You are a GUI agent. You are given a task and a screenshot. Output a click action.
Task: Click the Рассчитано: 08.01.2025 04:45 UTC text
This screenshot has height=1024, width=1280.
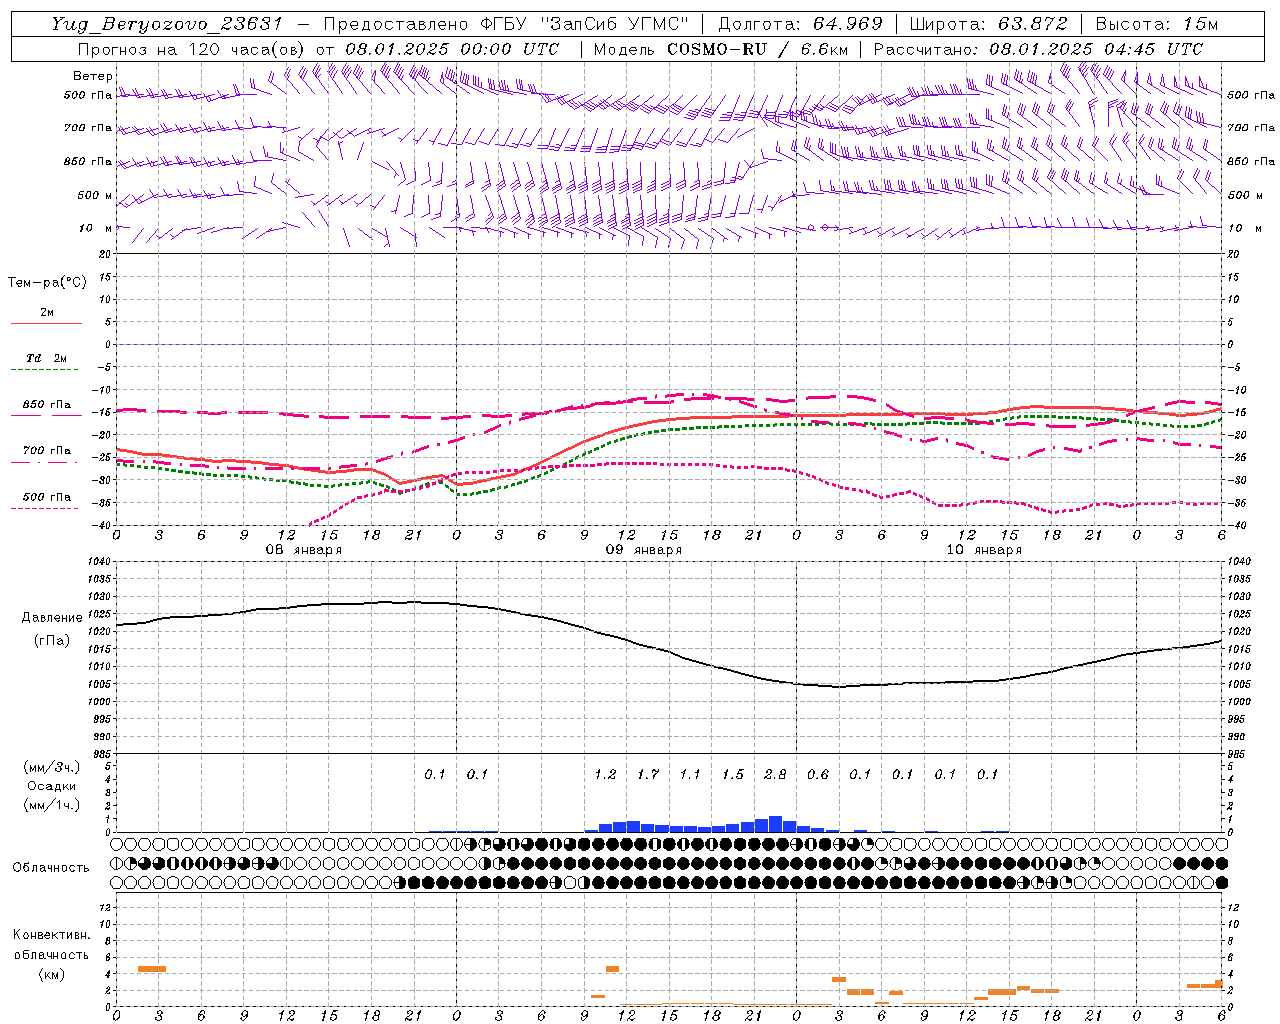1038,49
